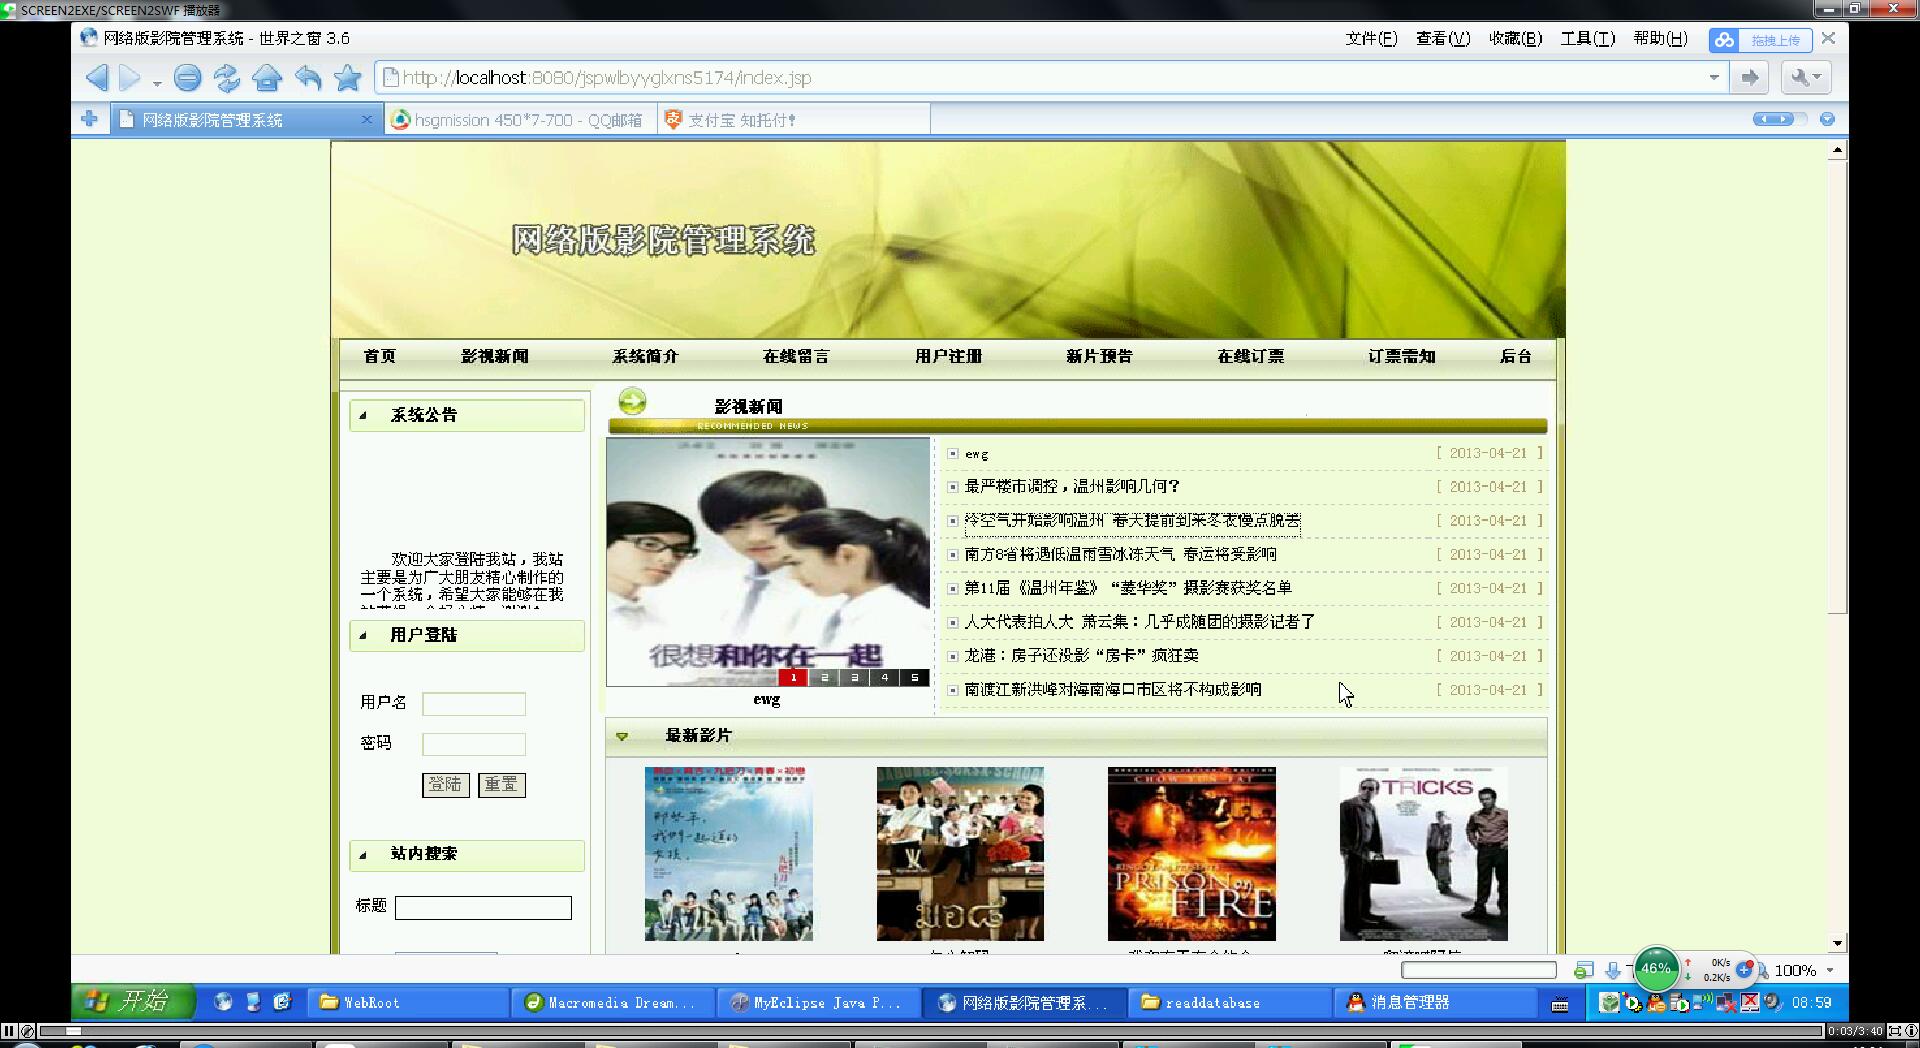Click the Prison on Fire movie poster
The height and width of the screenshot is (1048, 1920).
click(1192, 853)
